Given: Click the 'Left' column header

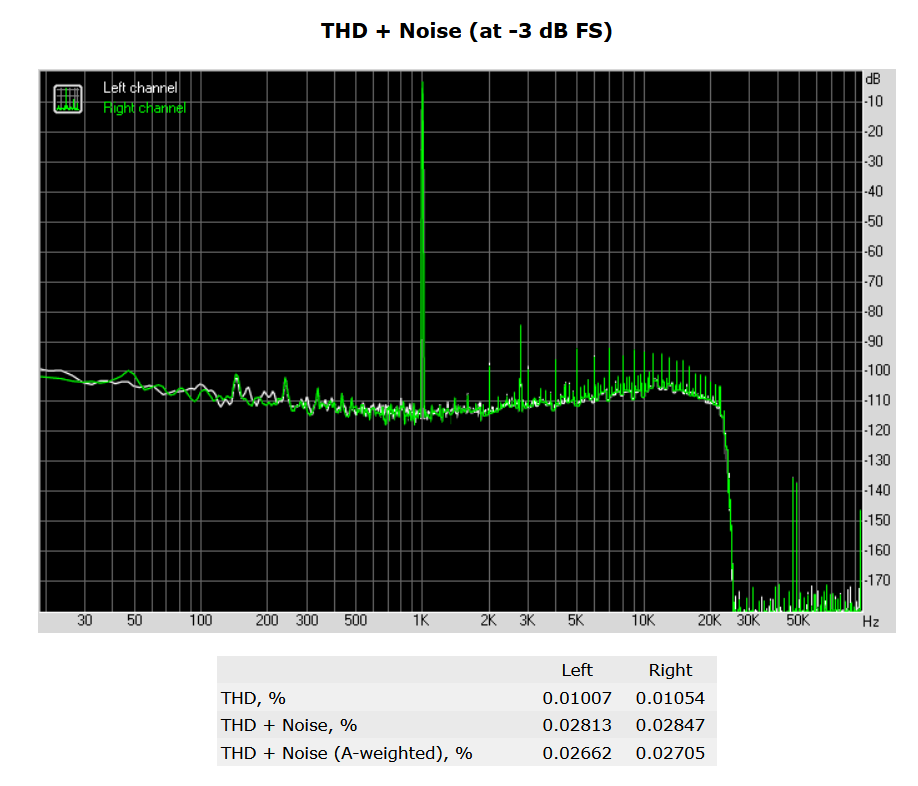Looking at the screenshot, I should coord(577,670).
